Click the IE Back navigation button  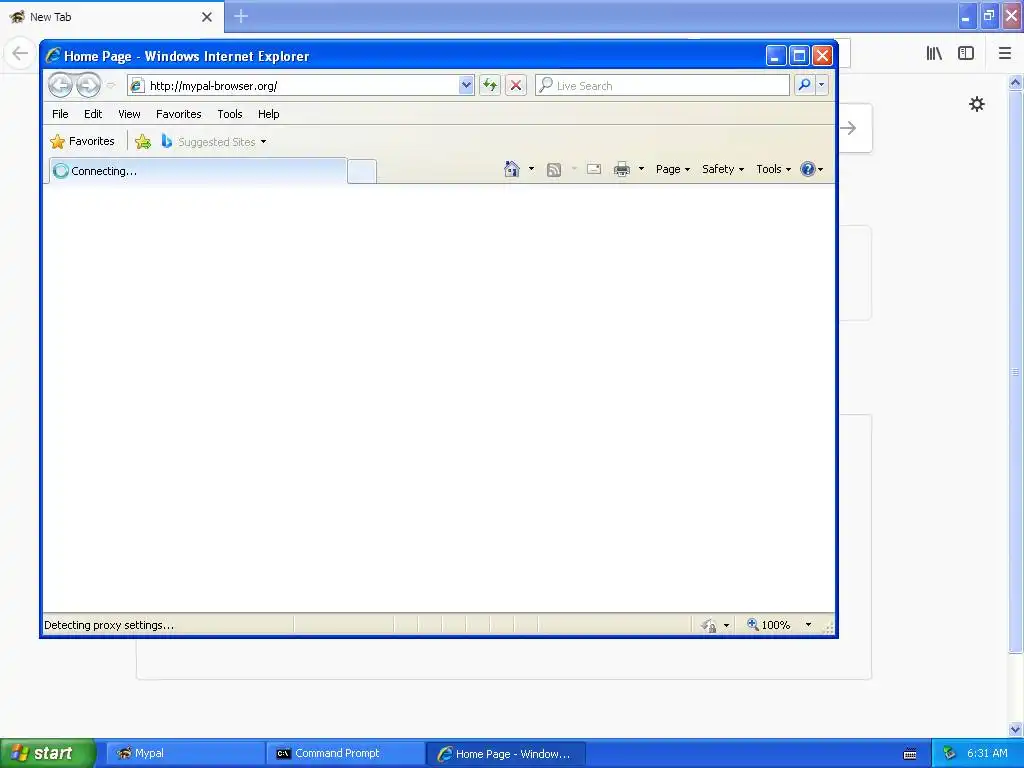click(60, 85)
